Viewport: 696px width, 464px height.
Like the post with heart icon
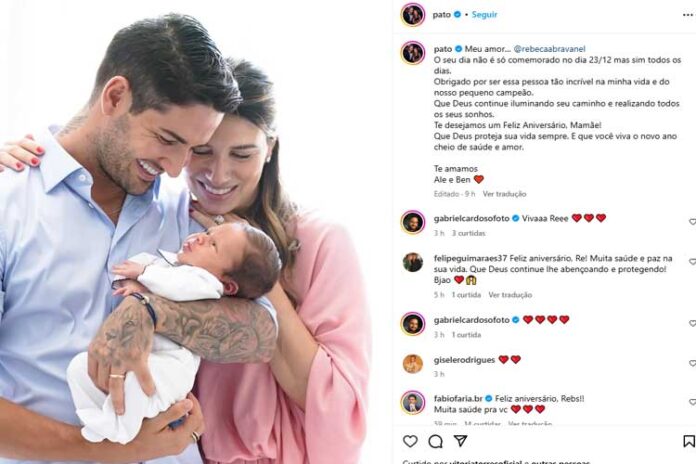tap(410, 441)
